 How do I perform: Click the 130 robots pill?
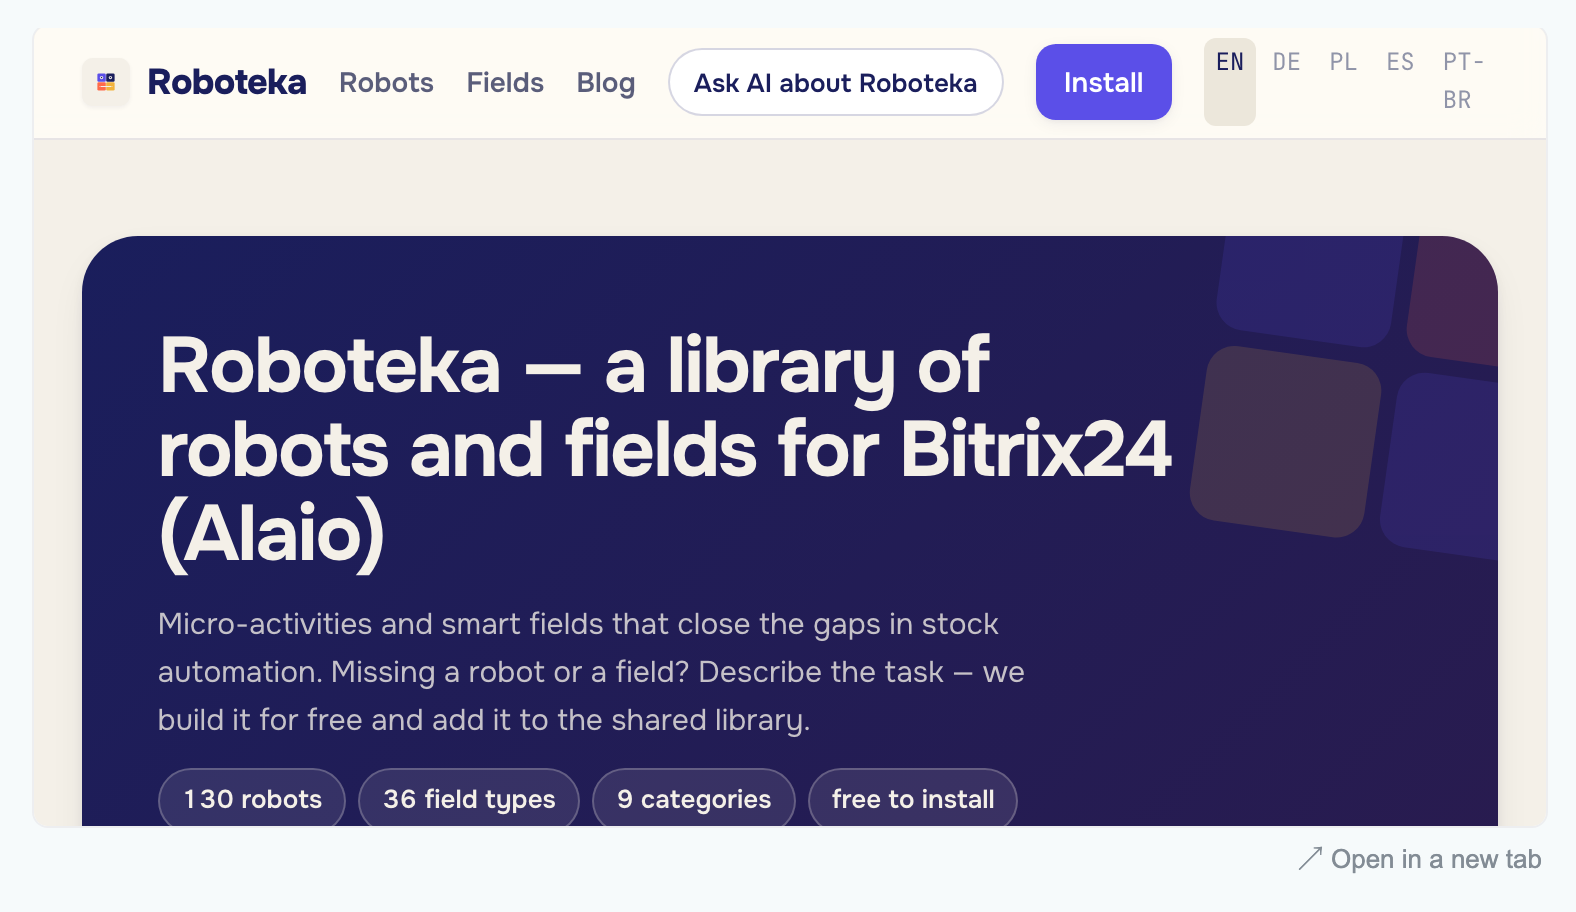(x=252, y=799)
